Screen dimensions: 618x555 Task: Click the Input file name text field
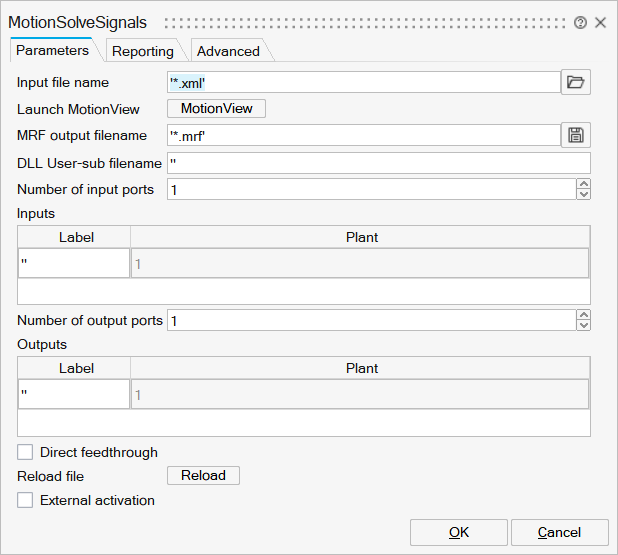pyautogui.click(x=363, y=83)
